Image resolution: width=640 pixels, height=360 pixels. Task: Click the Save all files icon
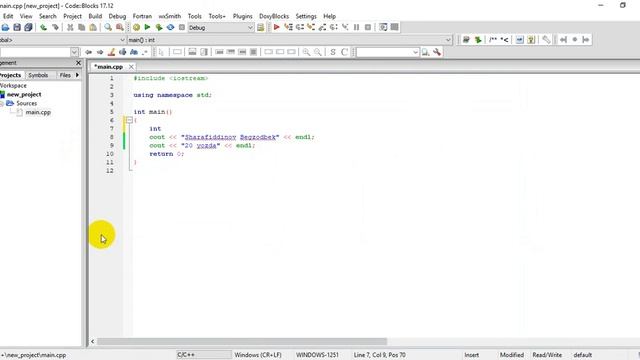tap(28, 27)
